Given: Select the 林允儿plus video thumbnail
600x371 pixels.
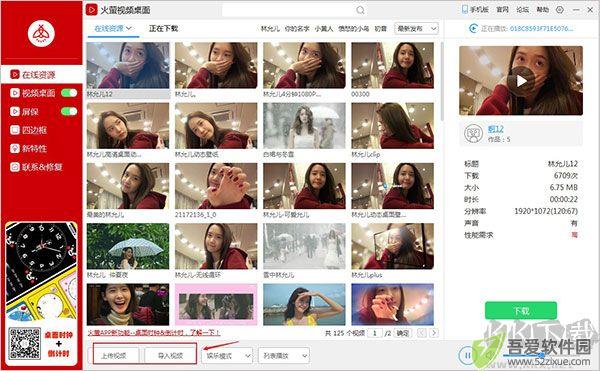Looking at the screenshot, I should pyautogui.click(x=393, y=246).
